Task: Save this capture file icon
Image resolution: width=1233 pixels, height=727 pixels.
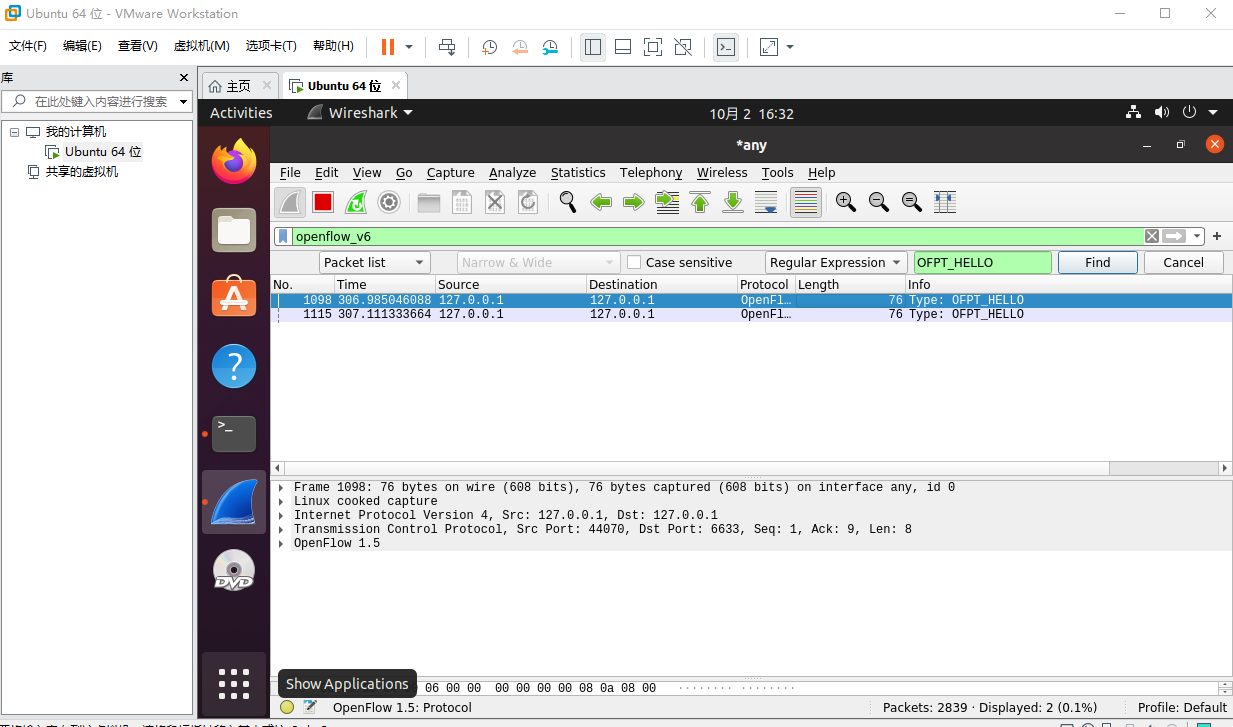Action: 462,202
